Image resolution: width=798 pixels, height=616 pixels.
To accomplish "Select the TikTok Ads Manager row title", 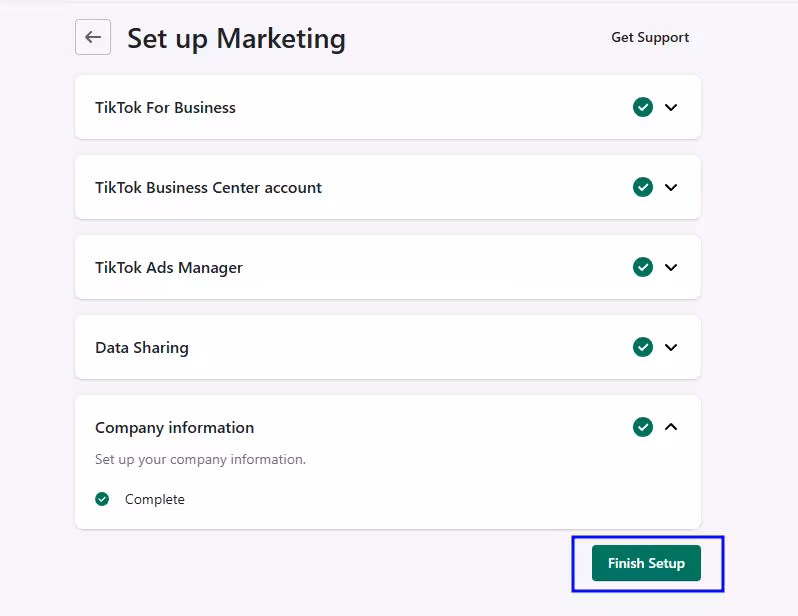I will pos(169,267).
